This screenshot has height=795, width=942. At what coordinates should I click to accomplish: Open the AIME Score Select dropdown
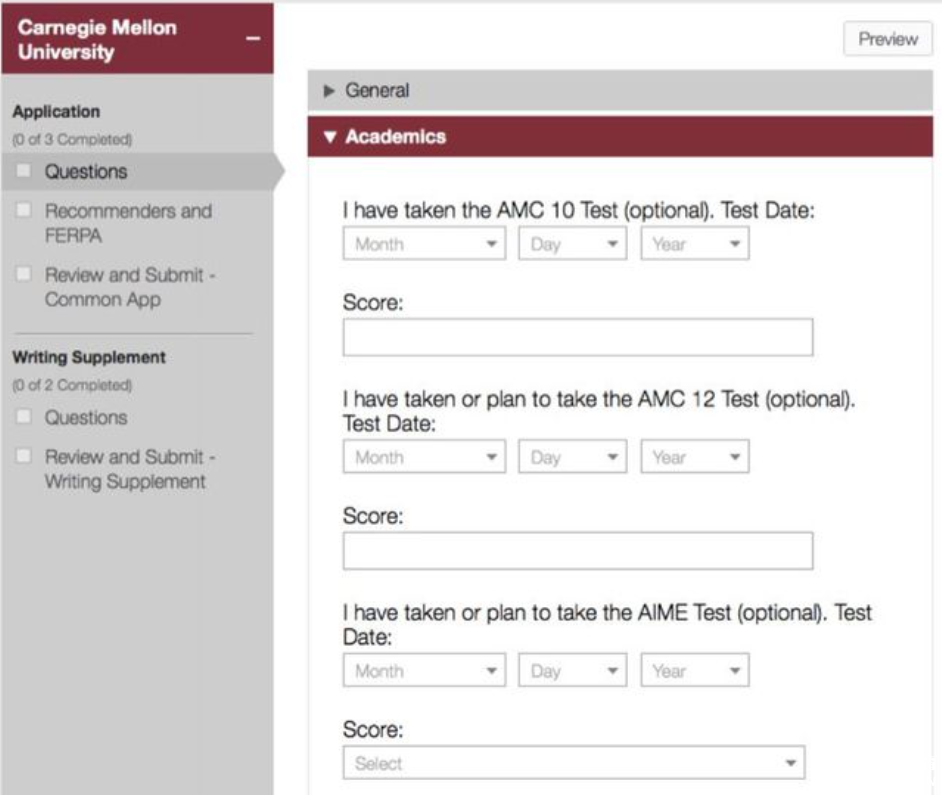click(574, 763)
